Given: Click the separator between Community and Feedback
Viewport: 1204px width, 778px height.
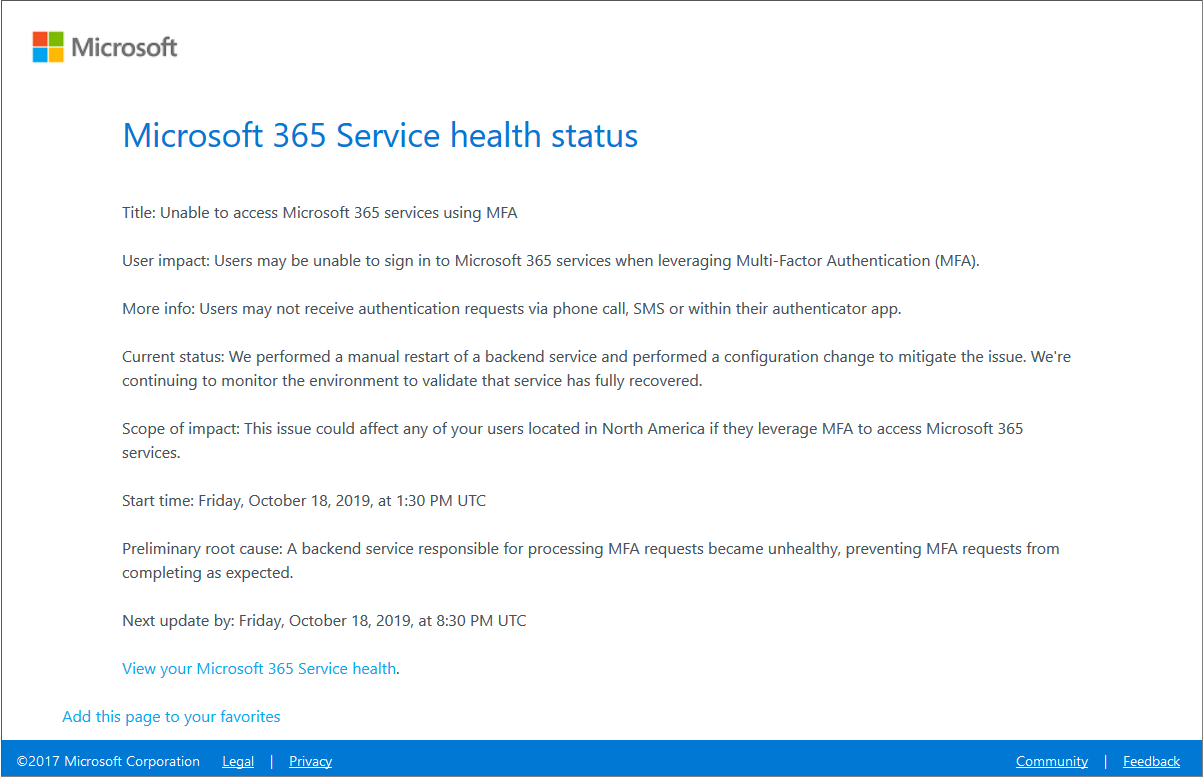Looking at the screenshot, I should coord(1105,761).
